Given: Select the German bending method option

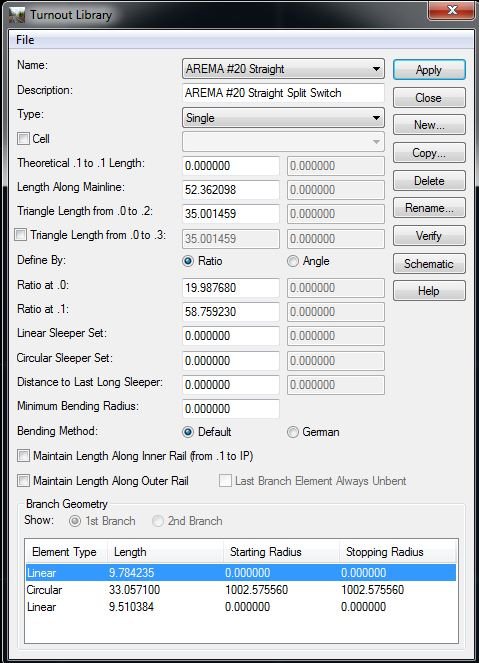Looking at the screenshot, I should [x=293, y=432].
